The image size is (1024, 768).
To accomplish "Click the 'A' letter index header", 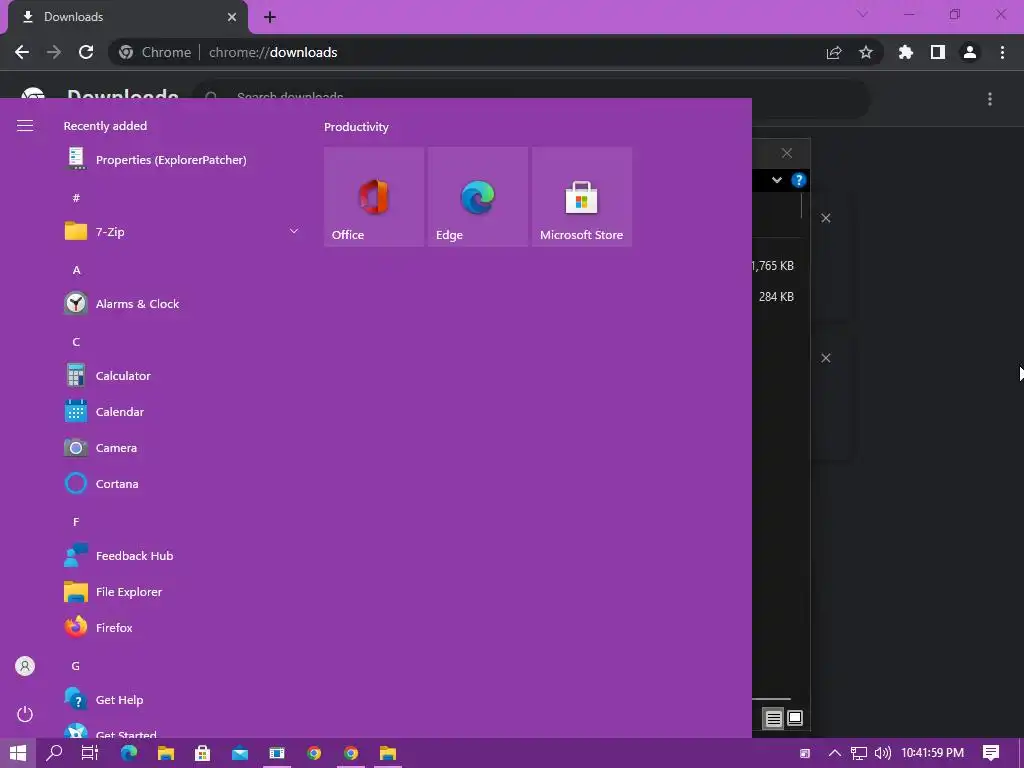I will click(x=76, y=270).
